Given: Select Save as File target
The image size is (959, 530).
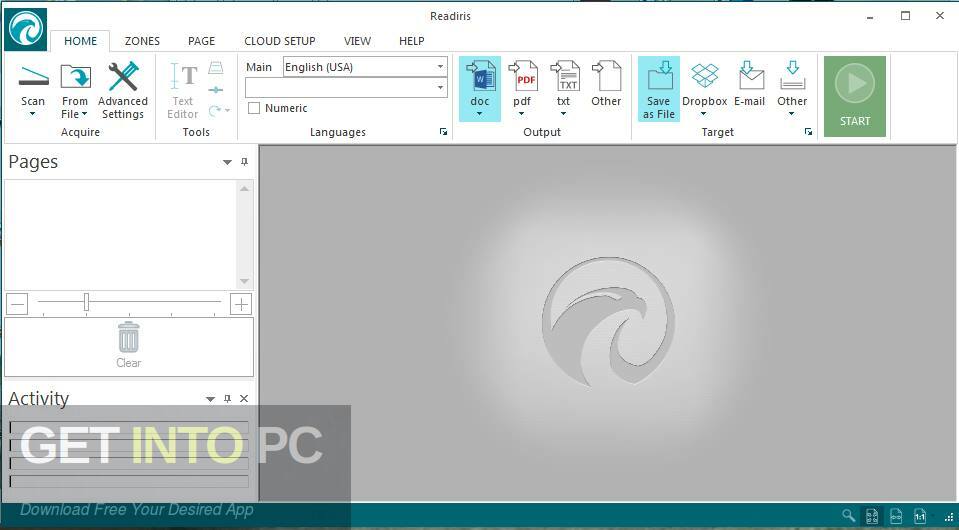Looking at the screenshot, I should coord(659,89).
